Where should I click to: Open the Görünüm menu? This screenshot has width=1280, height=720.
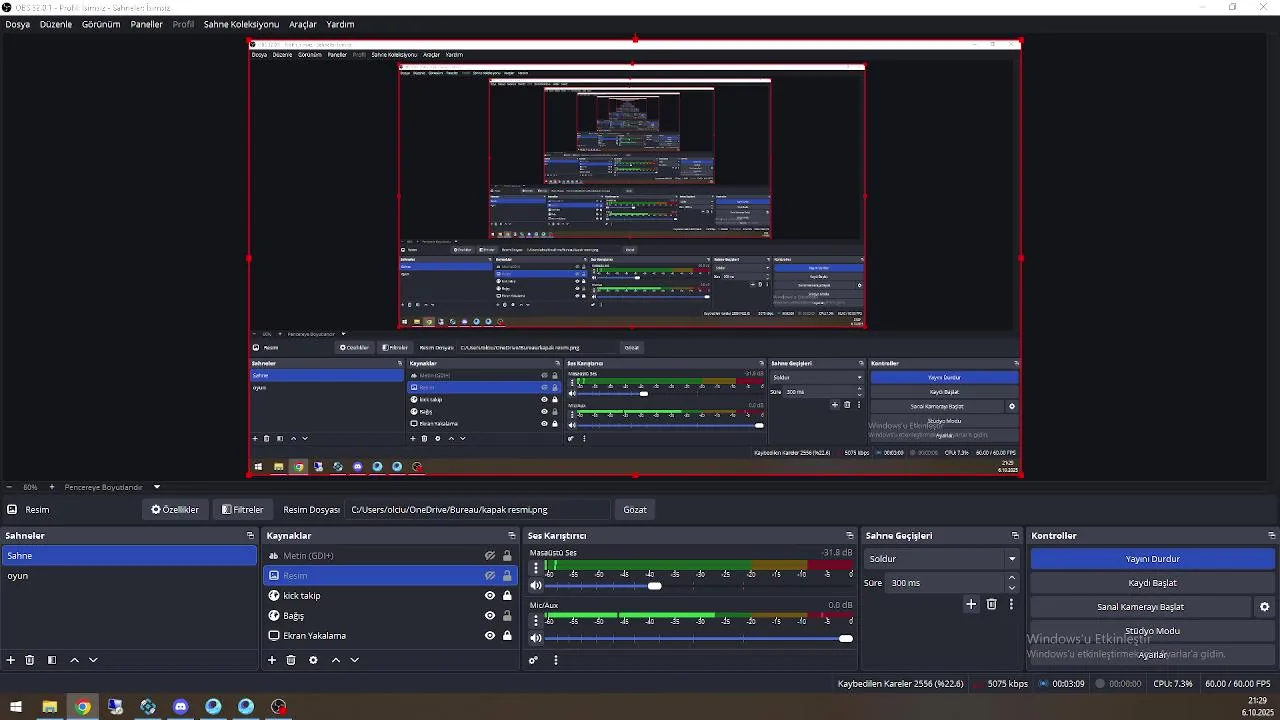click(x=101, y=24)
